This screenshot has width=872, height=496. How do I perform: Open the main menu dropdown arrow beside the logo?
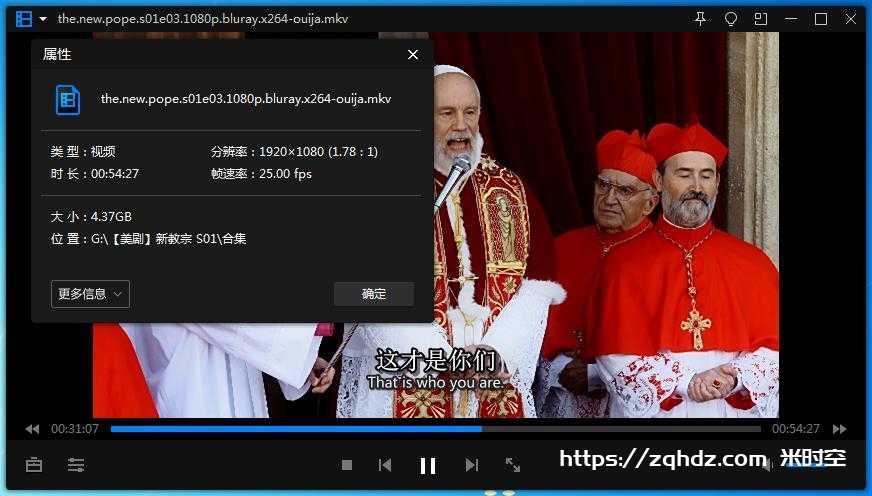coord(43,19)
